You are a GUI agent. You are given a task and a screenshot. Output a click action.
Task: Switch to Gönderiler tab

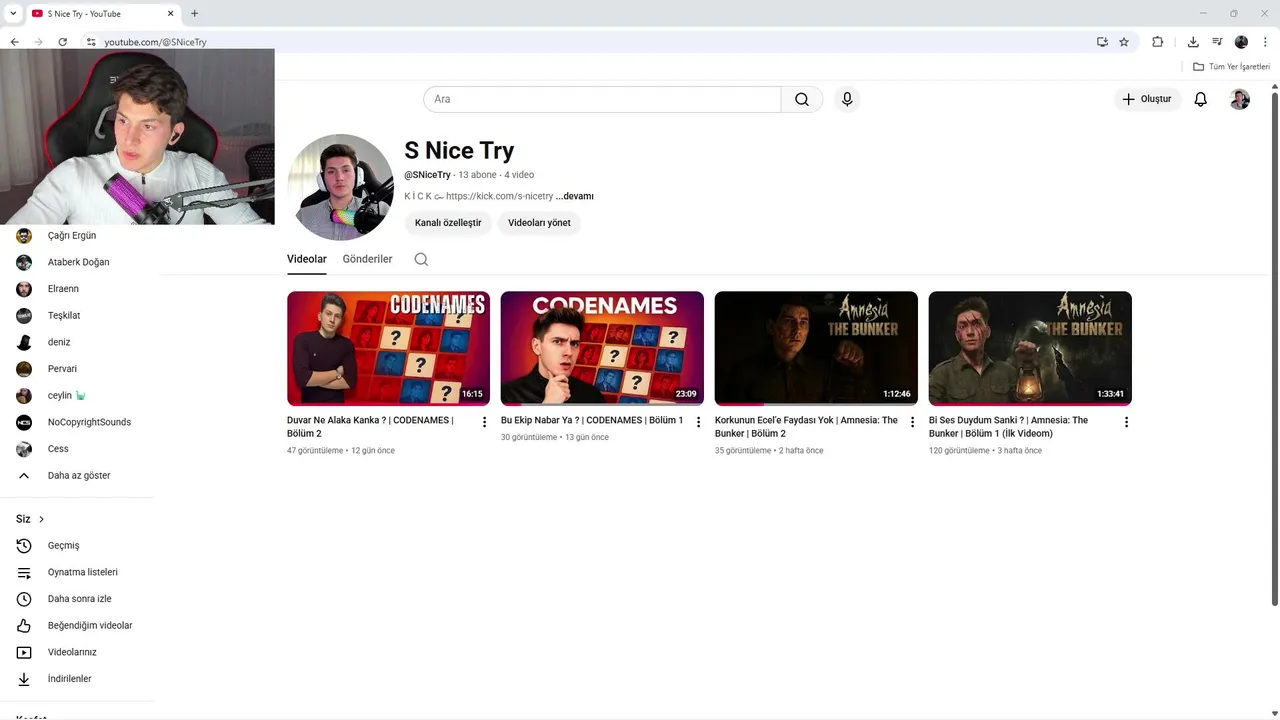367,259
